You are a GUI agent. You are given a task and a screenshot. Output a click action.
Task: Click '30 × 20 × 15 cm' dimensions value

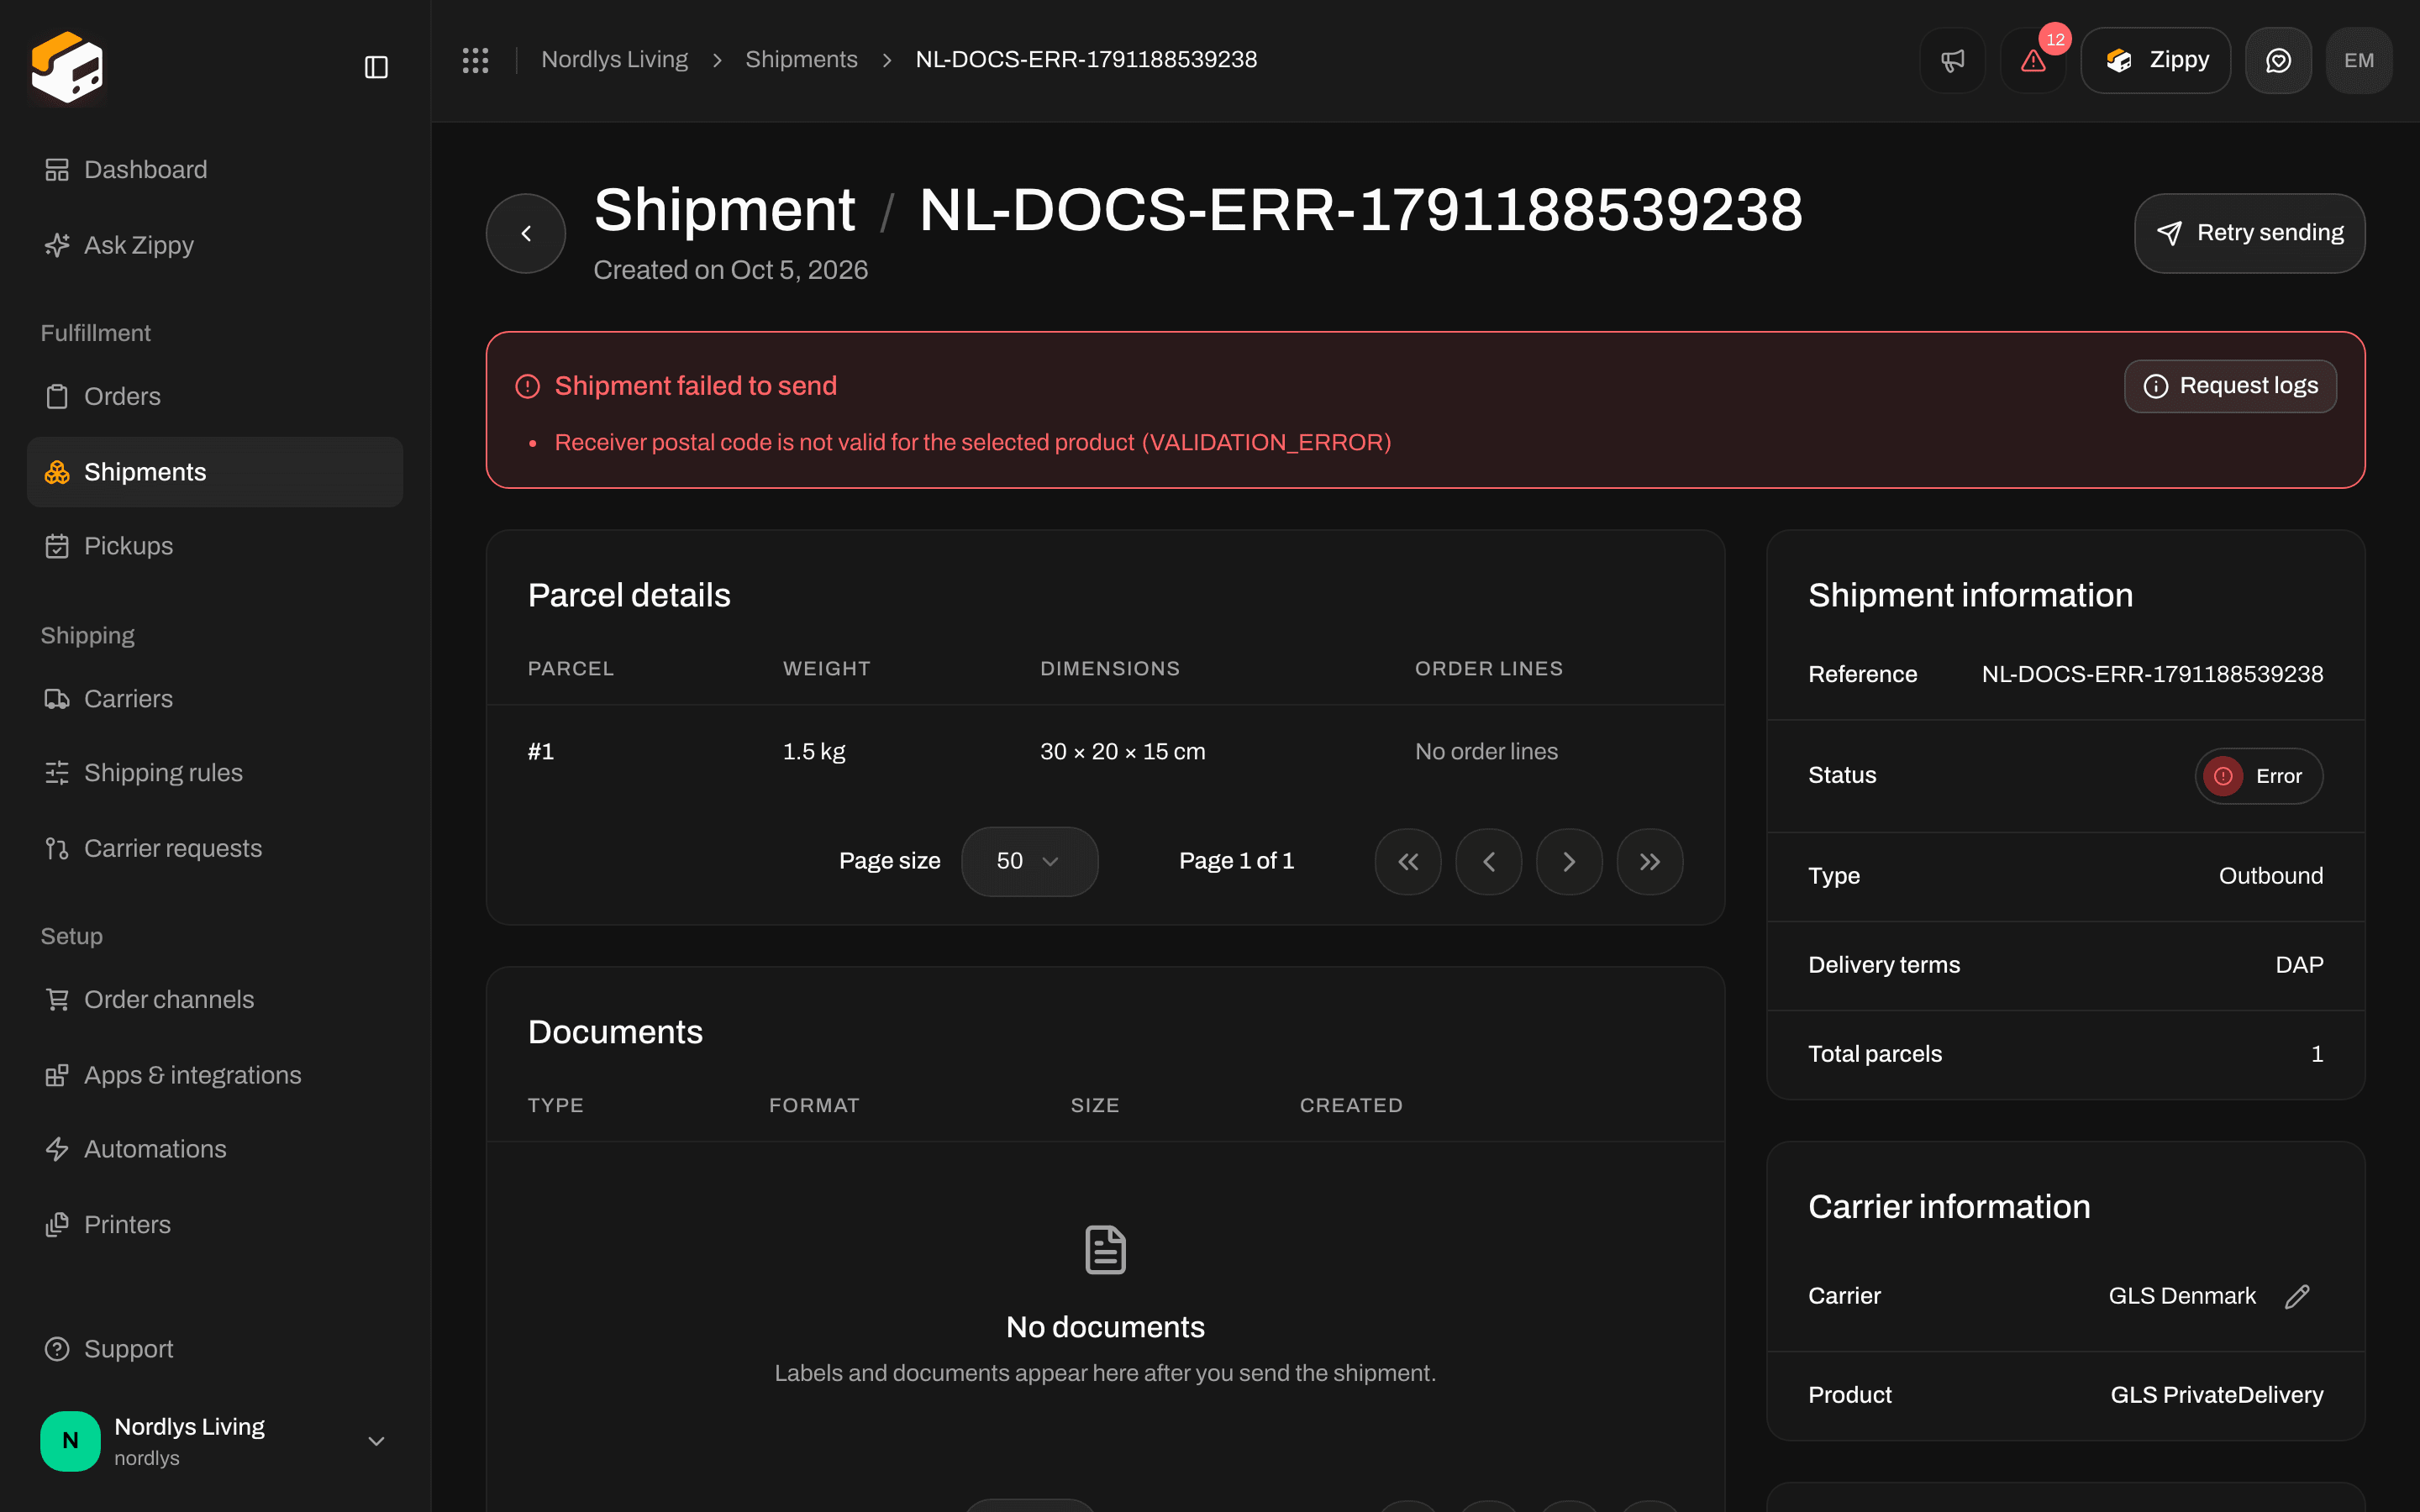coord(1122,752)
